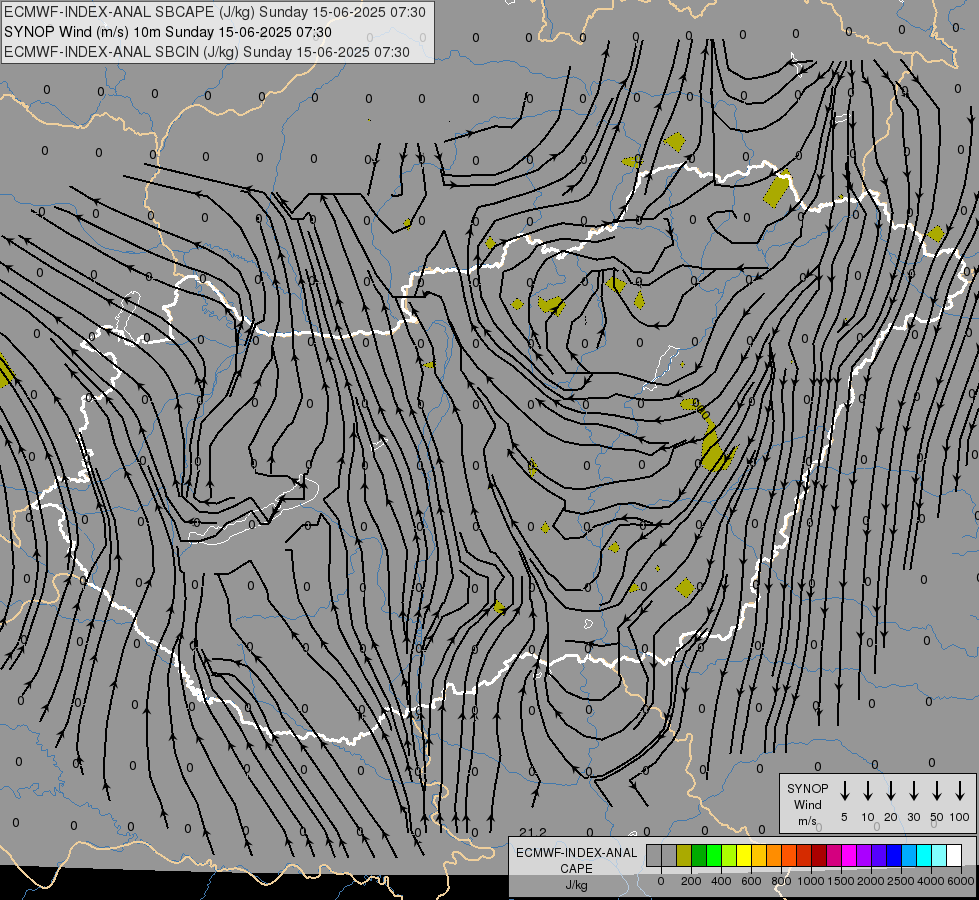Click the wind arrow above 10 m/s

867,791
